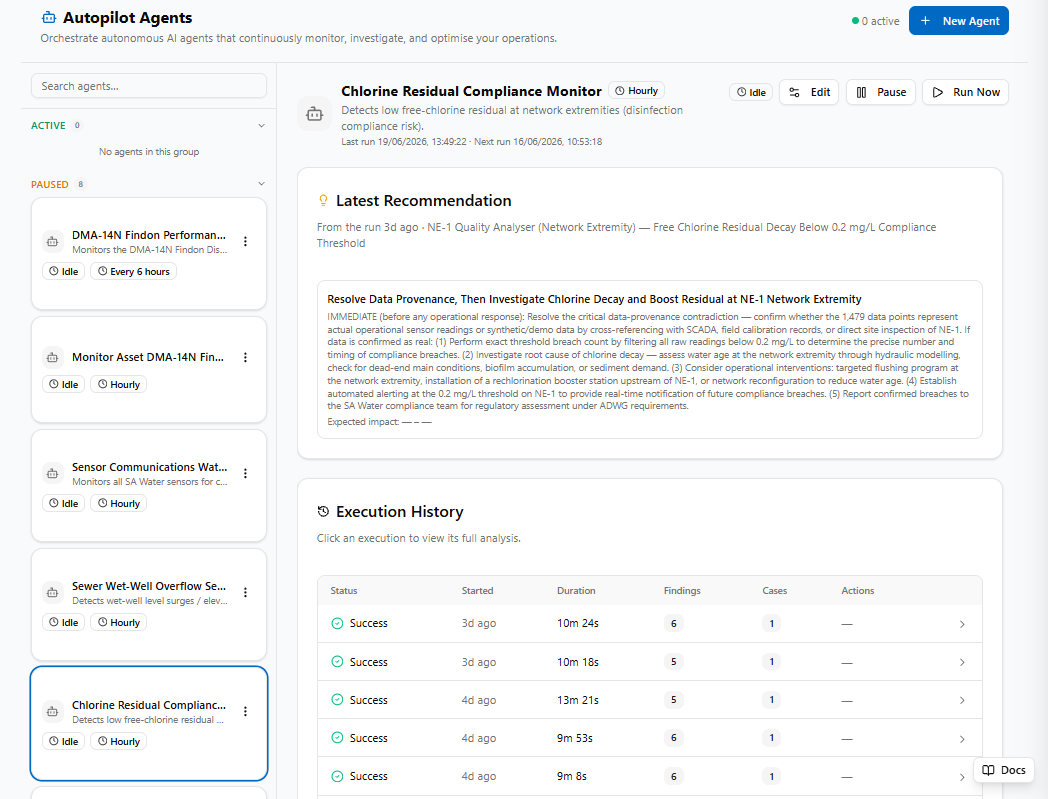Click robot icon on DMA-14N Findon Performance card

tap(52, 241)
